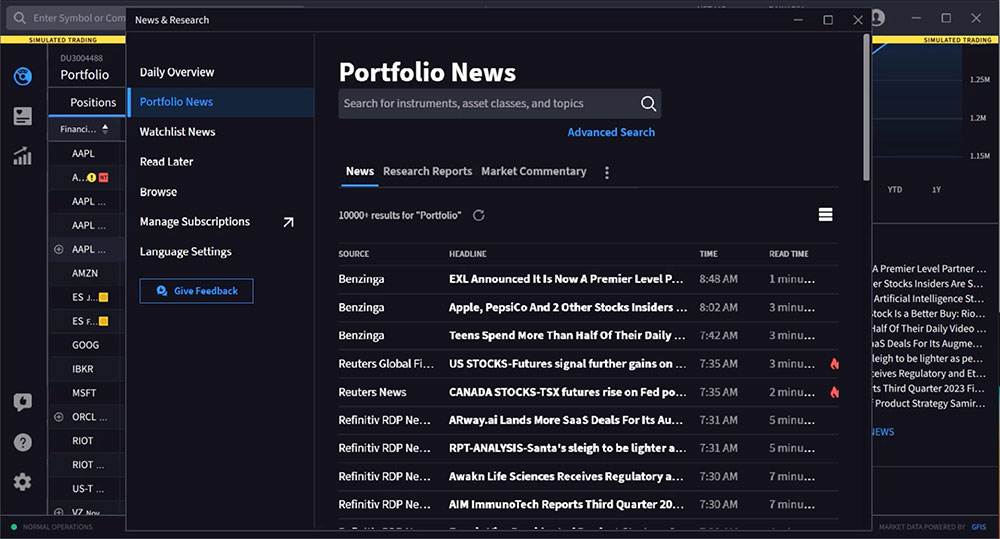Open the news list layout menu icon

click(825, 215)
